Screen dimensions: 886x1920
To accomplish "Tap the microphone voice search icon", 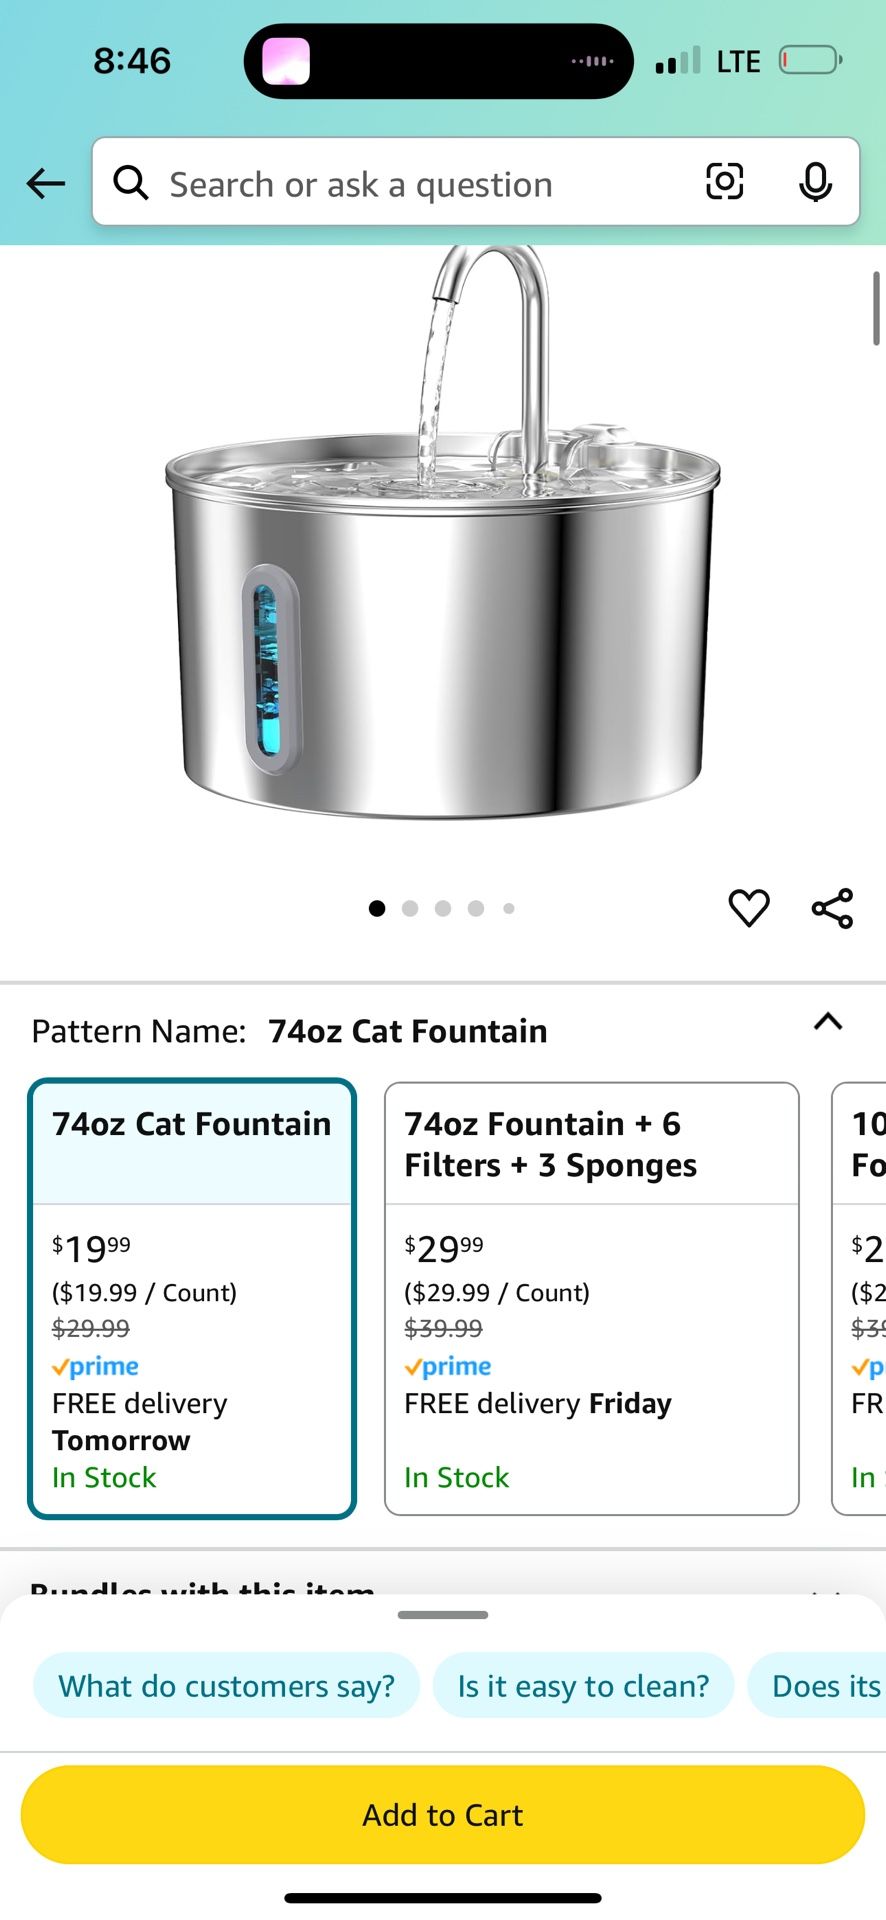I will [815, 182].
